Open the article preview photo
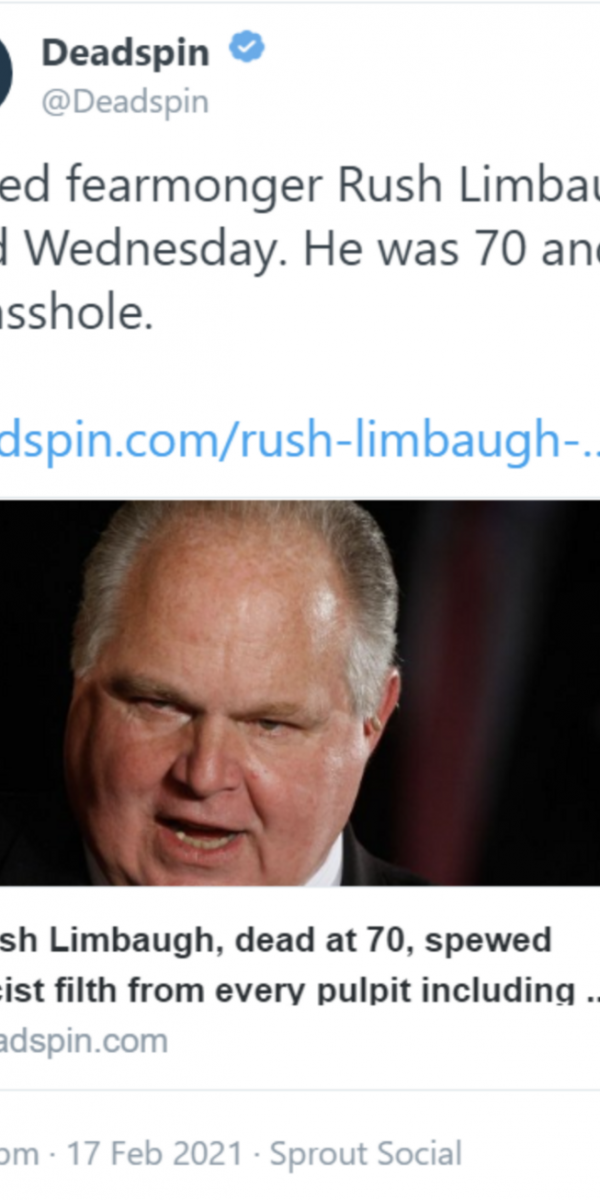The height and width of the screenshot is (1200, 600). (x=300, y=693)
